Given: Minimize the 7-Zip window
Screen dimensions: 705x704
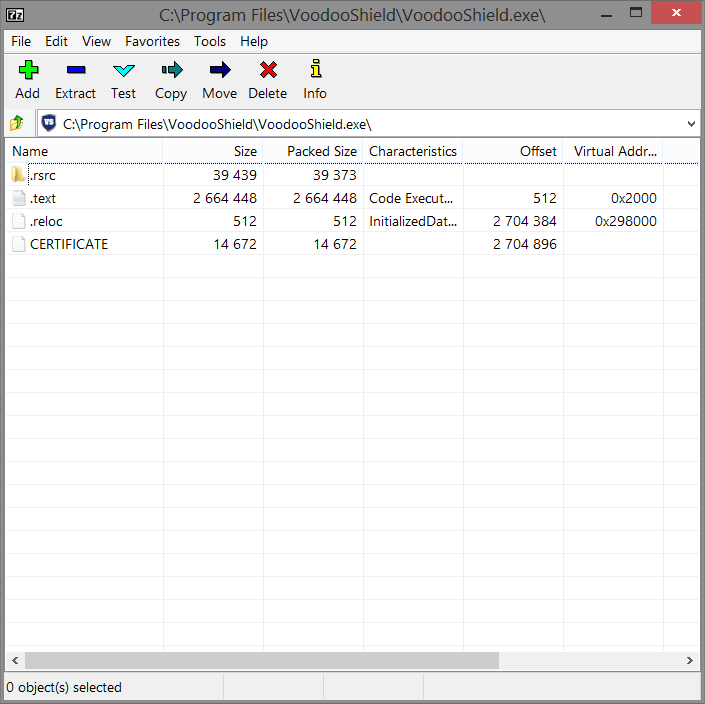Looking at the screenshot, I should pyautogui.click(x=607, y=14).
